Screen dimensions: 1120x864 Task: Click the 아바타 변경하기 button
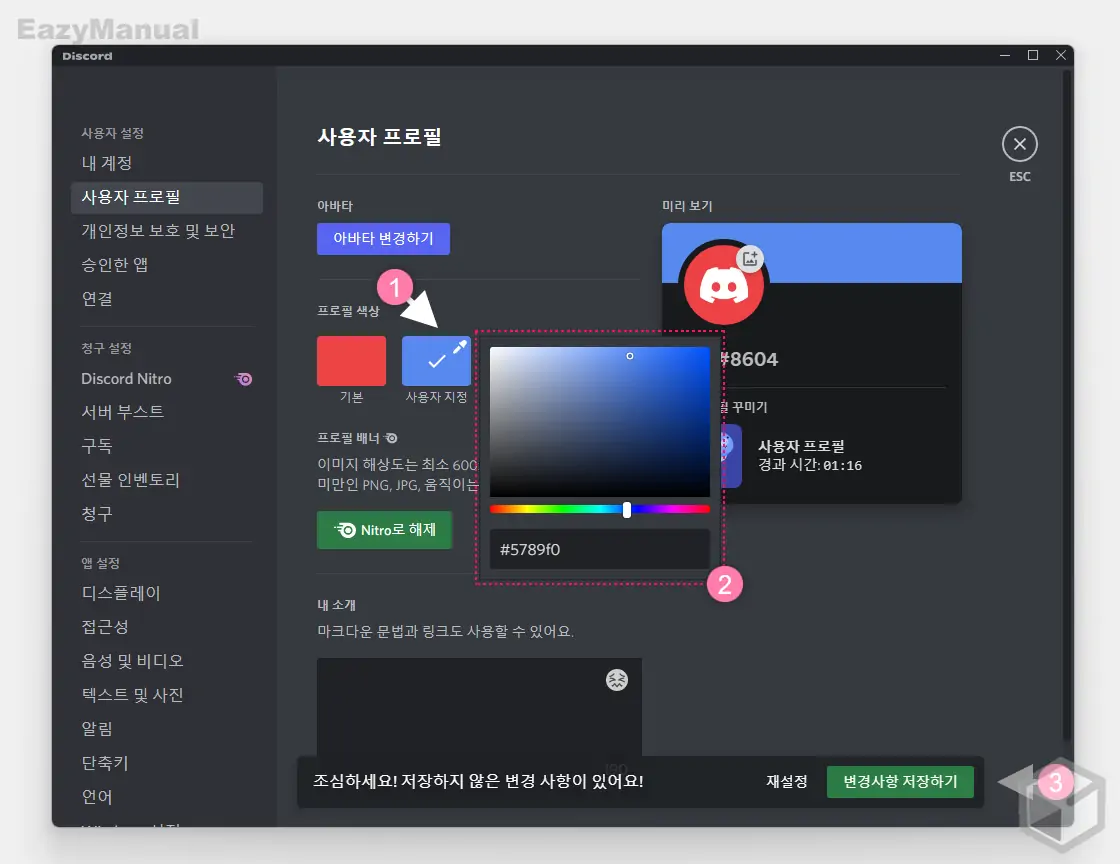[x=383, y=238]
